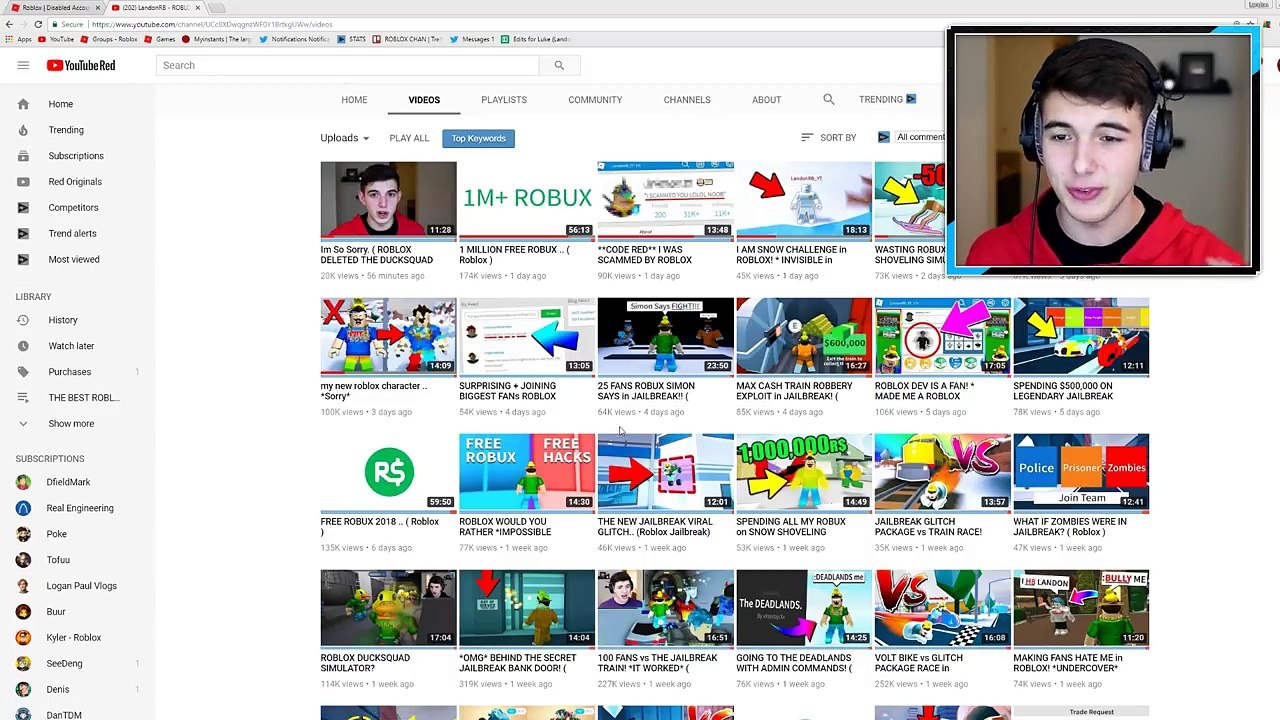Open THE BEST ROBL... playlist in the sidebar
The width and height of the screenshot is (1280, 720).
tap(84, 398)
